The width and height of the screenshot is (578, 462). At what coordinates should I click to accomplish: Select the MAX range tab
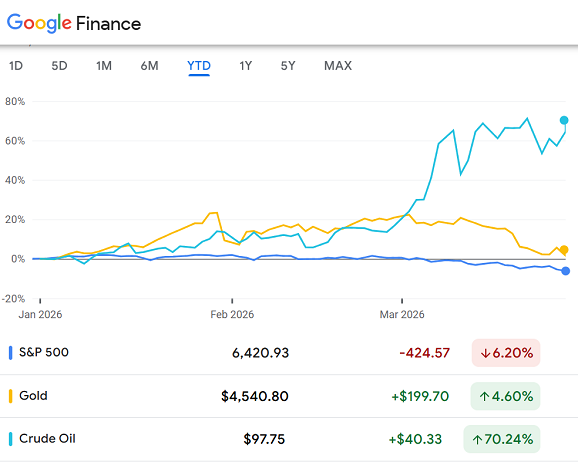pyautogui.click(x=338, y=66)
